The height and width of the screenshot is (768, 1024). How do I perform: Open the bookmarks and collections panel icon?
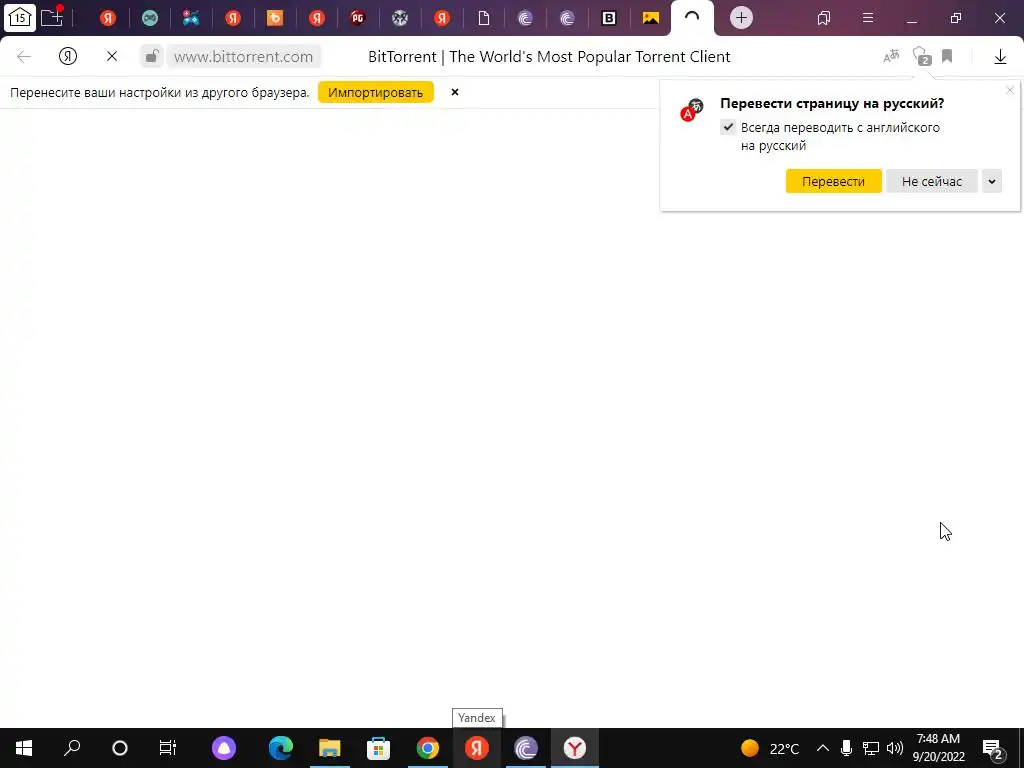click(824, 18)
